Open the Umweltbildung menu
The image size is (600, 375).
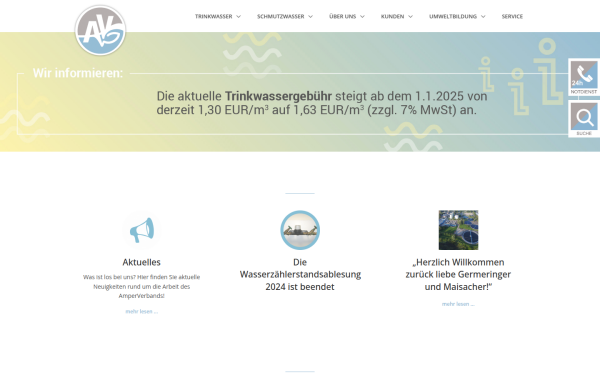click(x=453, y=16)
